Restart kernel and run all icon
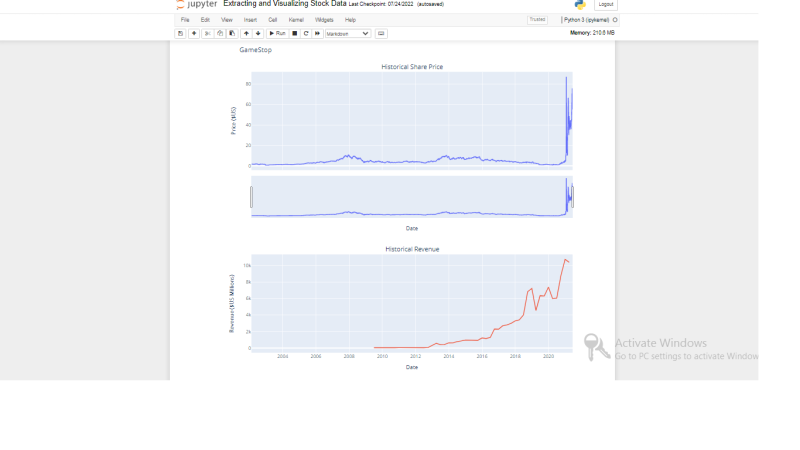Viewport: 800px width, 450px height. pos(317,34)
